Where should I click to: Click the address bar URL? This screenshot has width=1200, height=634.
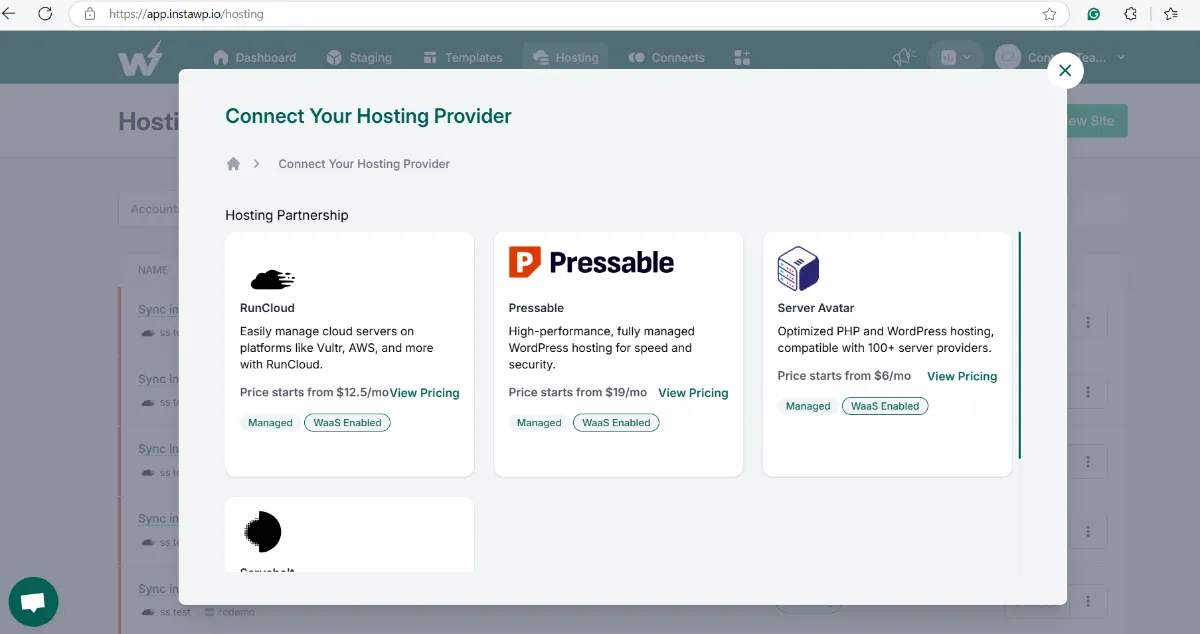click(x=186, y=15)
